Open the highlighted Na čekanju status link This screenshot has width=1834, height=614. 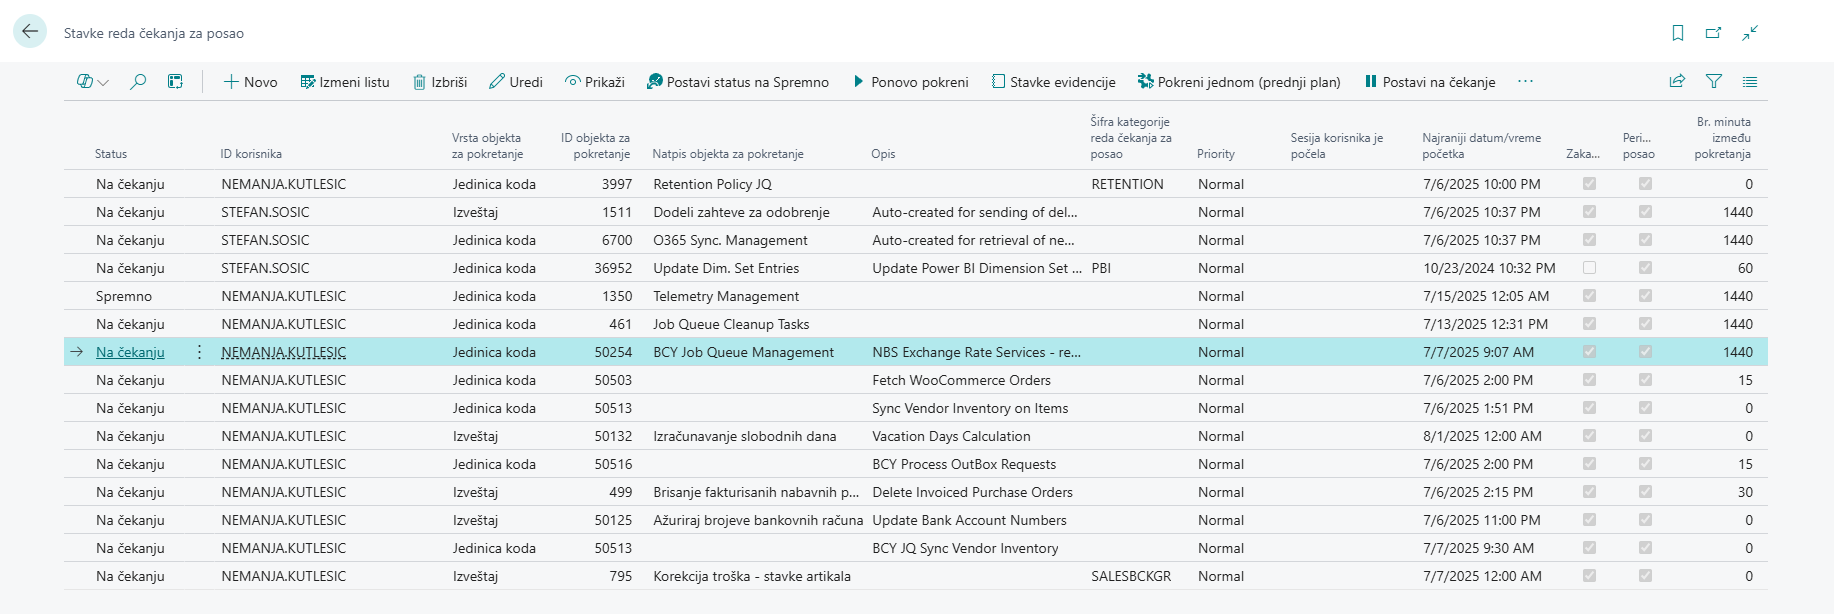(x=130, y=352)
